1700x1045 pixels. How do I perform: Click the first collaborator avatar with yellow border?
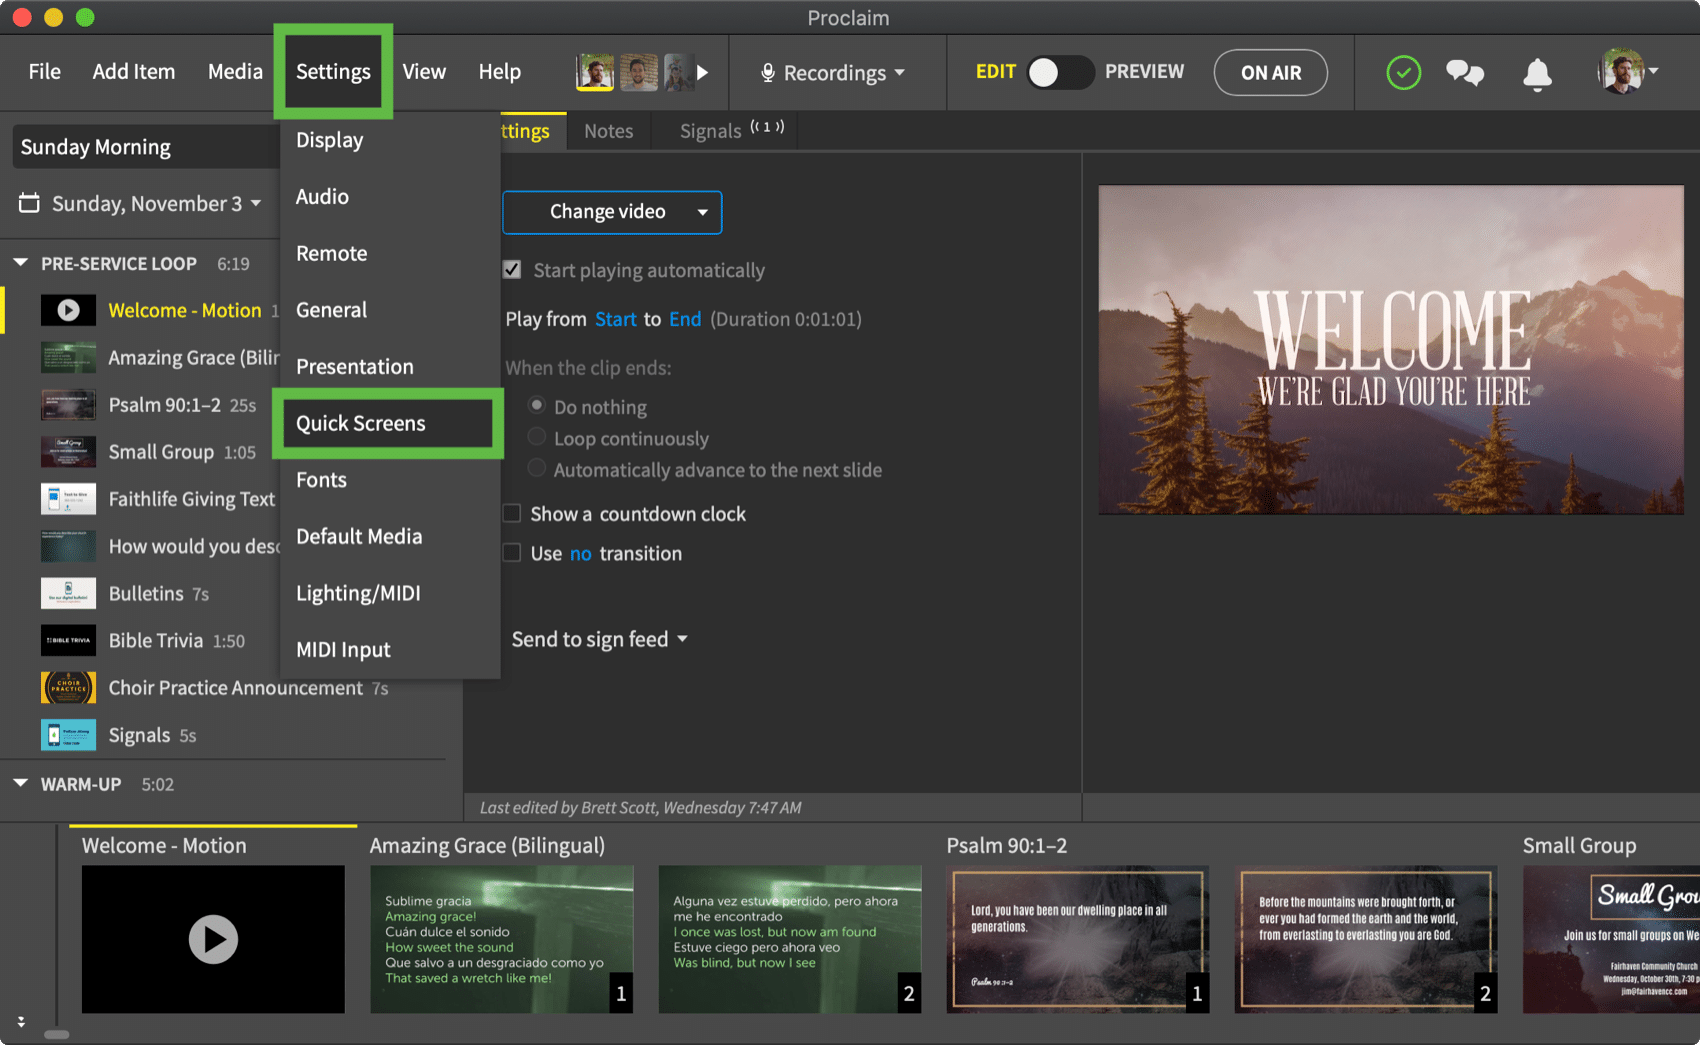[x=595, y=72]
